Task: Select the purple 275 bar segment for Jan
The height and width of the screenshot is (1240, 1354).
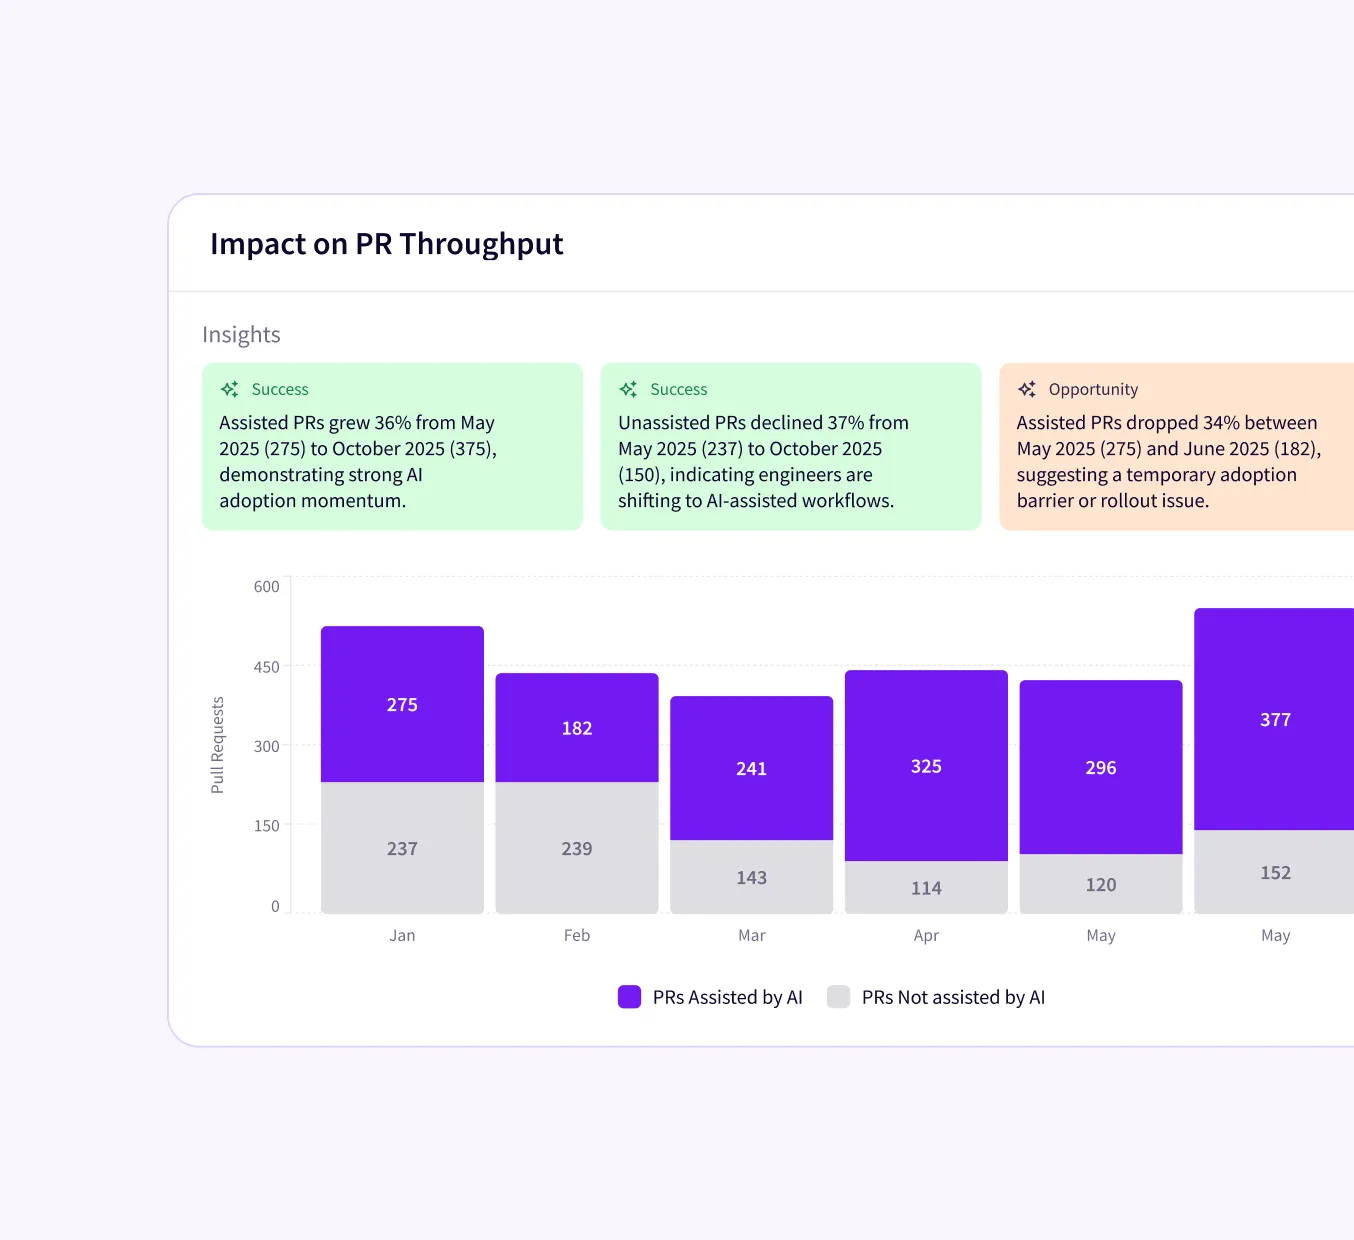Action: coord(402,704)
